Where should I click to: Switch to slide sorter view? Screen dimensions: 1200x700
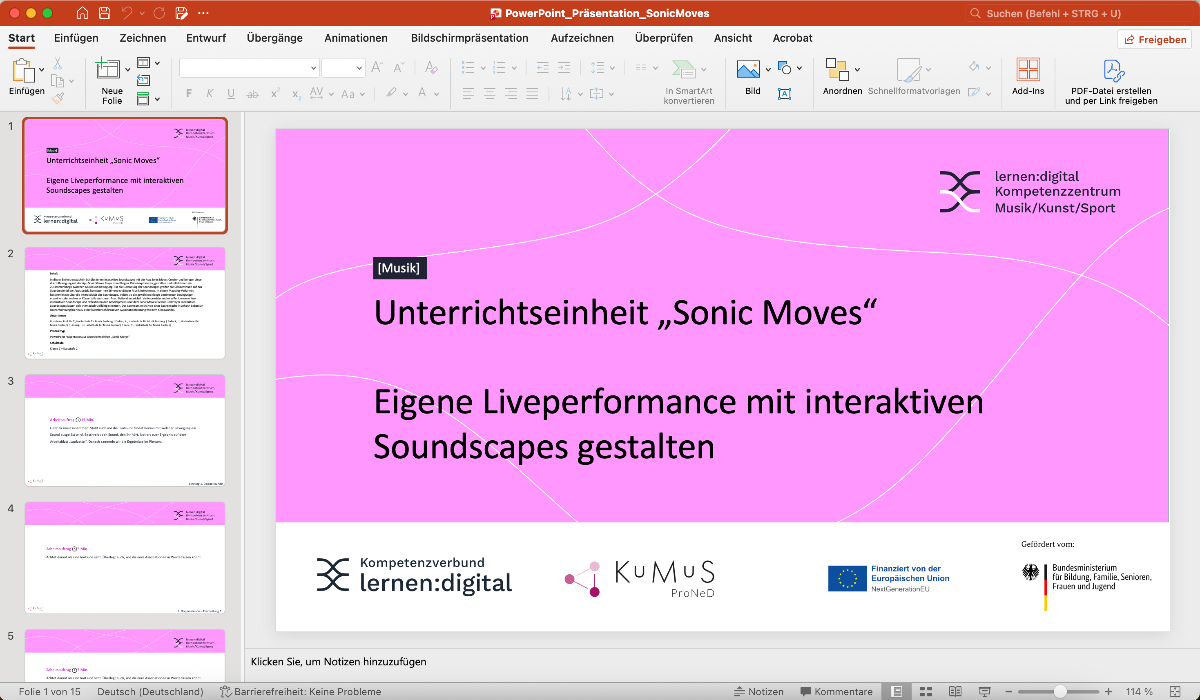pos(926,691)
